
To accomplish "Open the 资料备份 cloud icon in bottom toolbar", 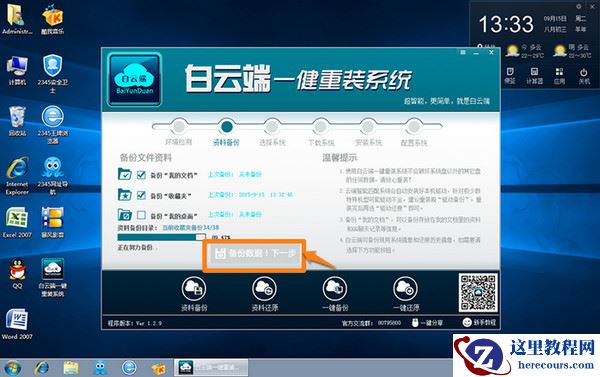I will (x=194, y=289).
